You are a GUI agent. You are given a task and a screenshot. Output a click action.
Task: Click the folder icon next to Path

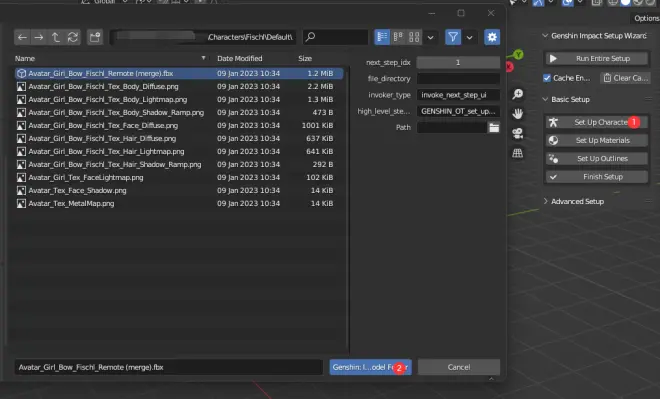pos(494,128)
